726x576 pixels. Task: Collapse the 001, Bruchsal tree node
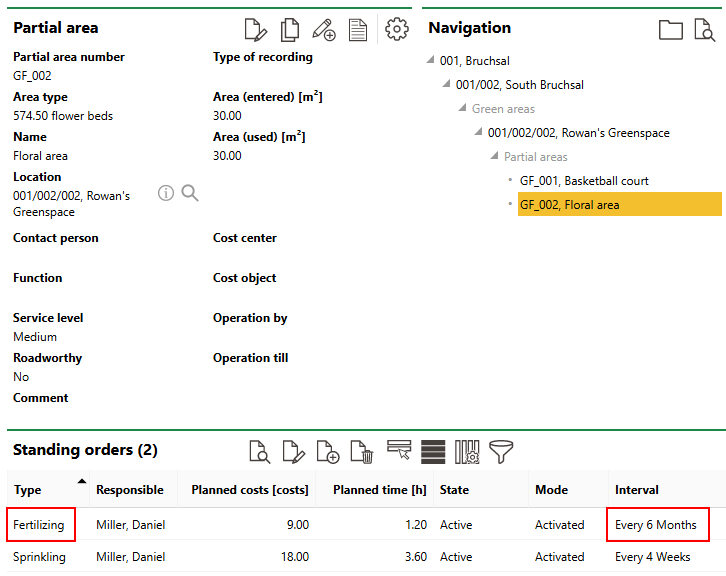(x=430, y=61)
